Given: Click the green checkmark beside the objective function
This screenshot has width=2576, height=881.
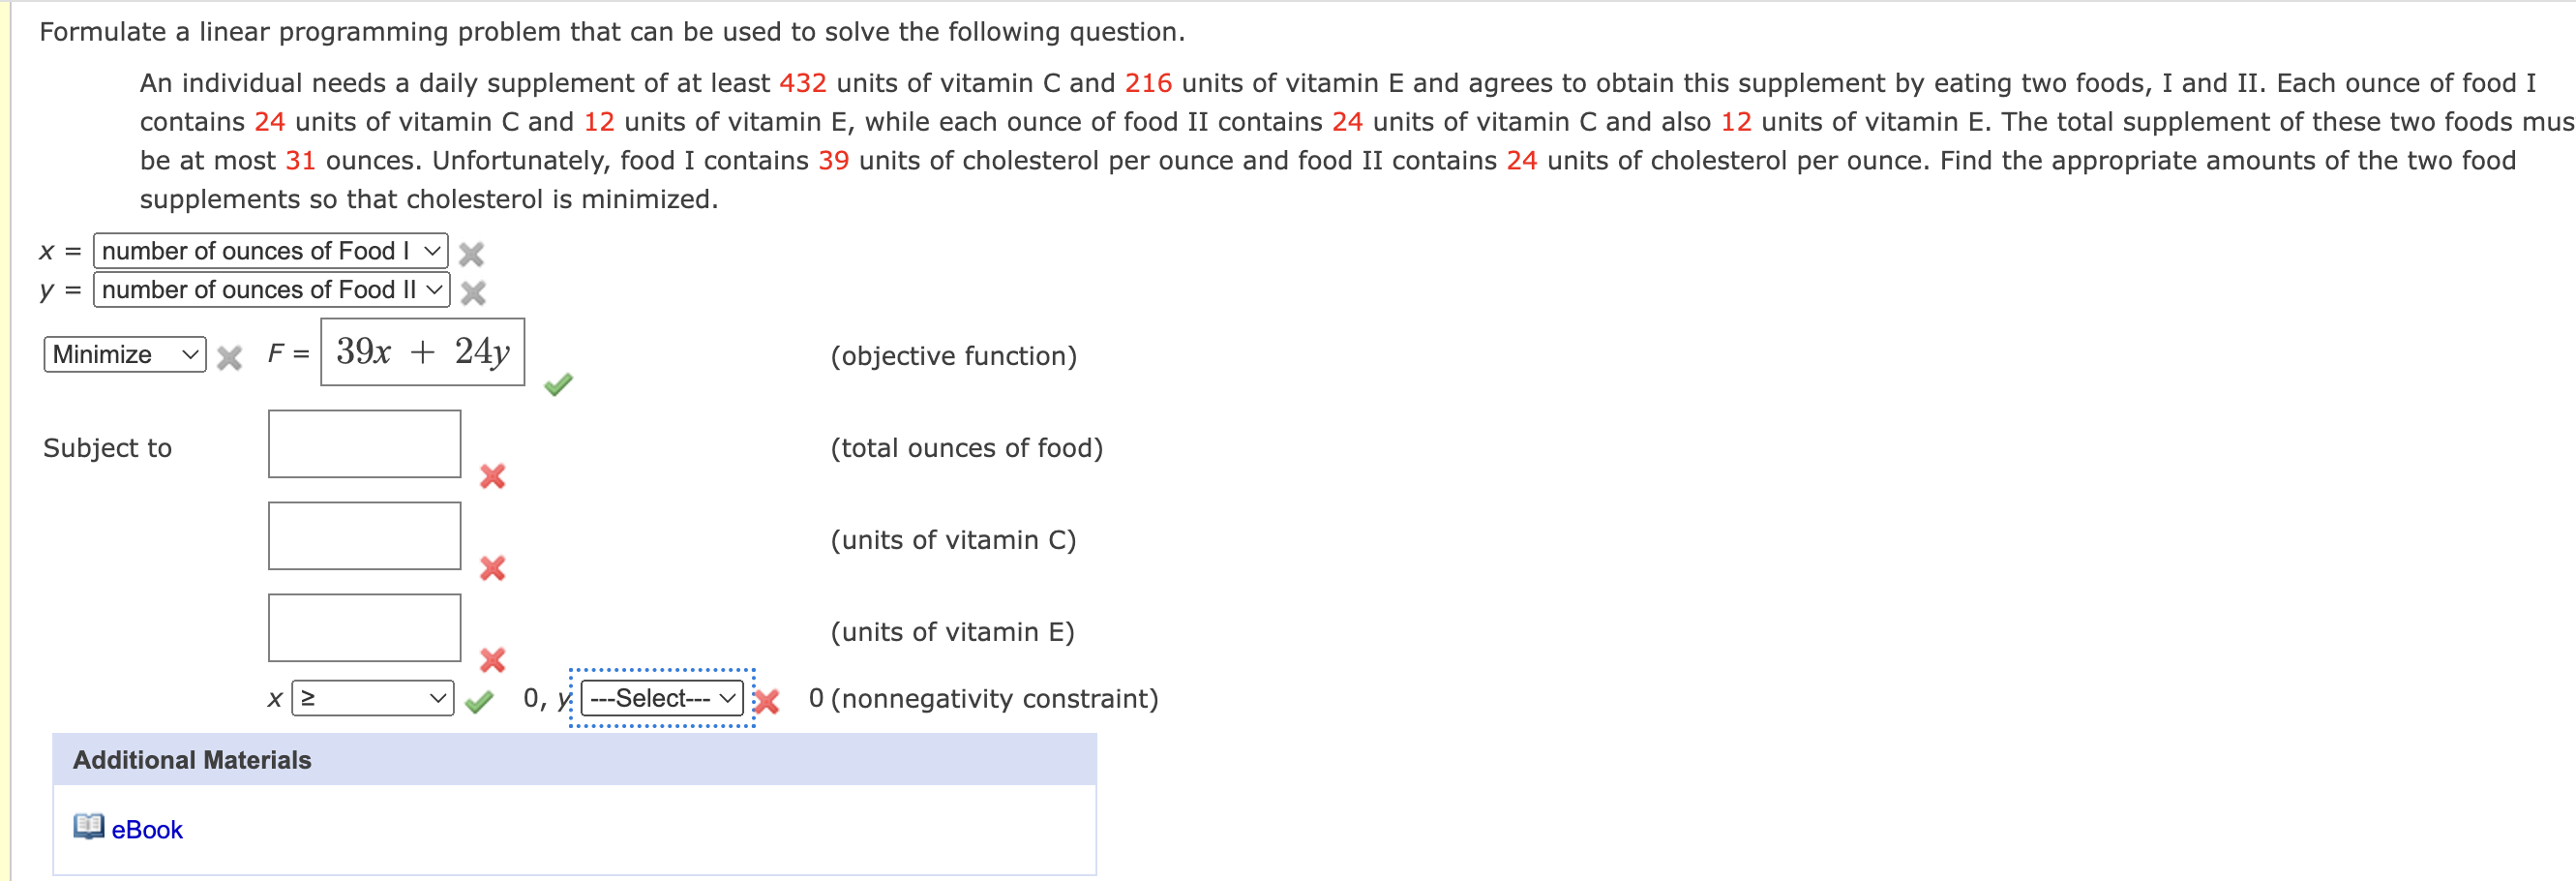Looking at the screenshot, I should pos(557,383).
